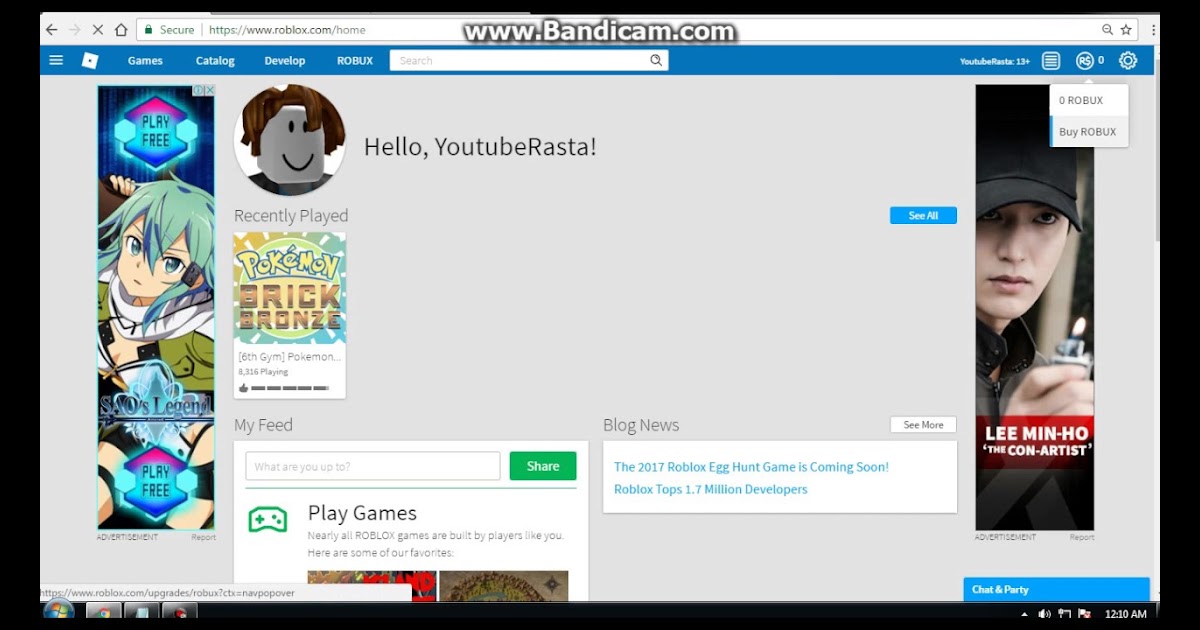Click the Play Games heading text

(x=362, y=513)
